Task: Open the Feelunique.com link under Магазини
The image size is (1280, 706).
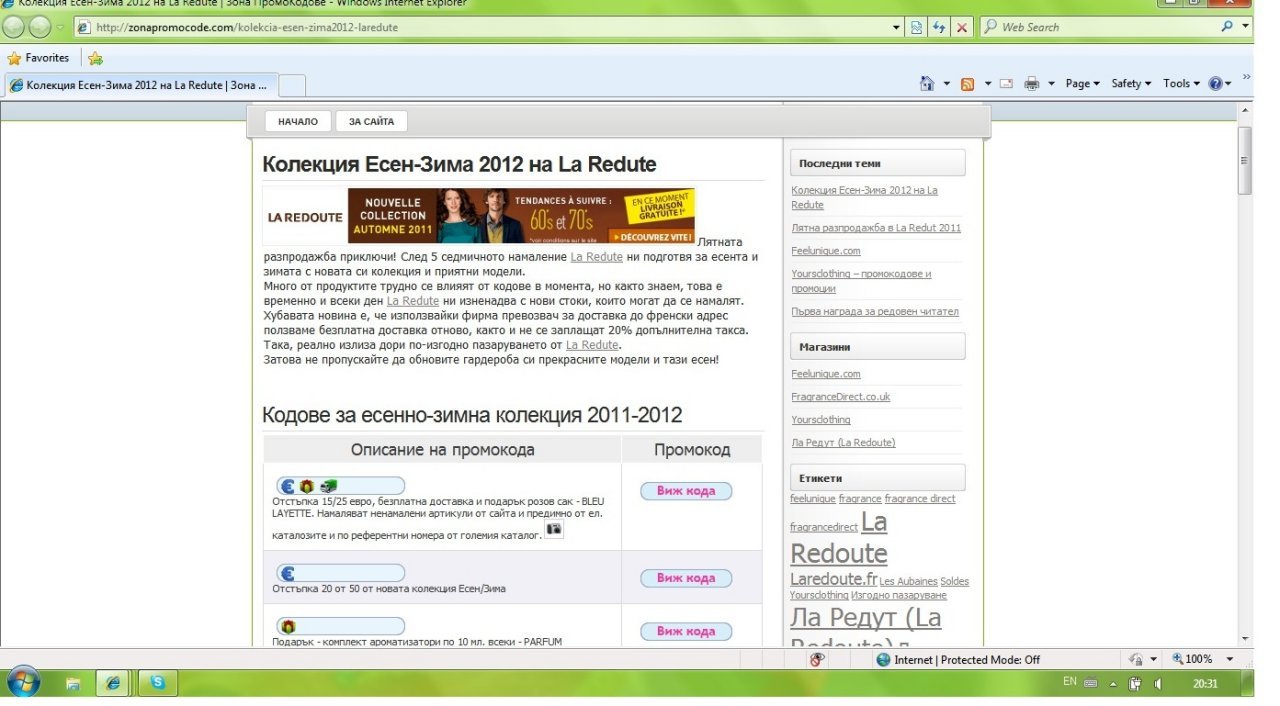Action: click(825, 374)
